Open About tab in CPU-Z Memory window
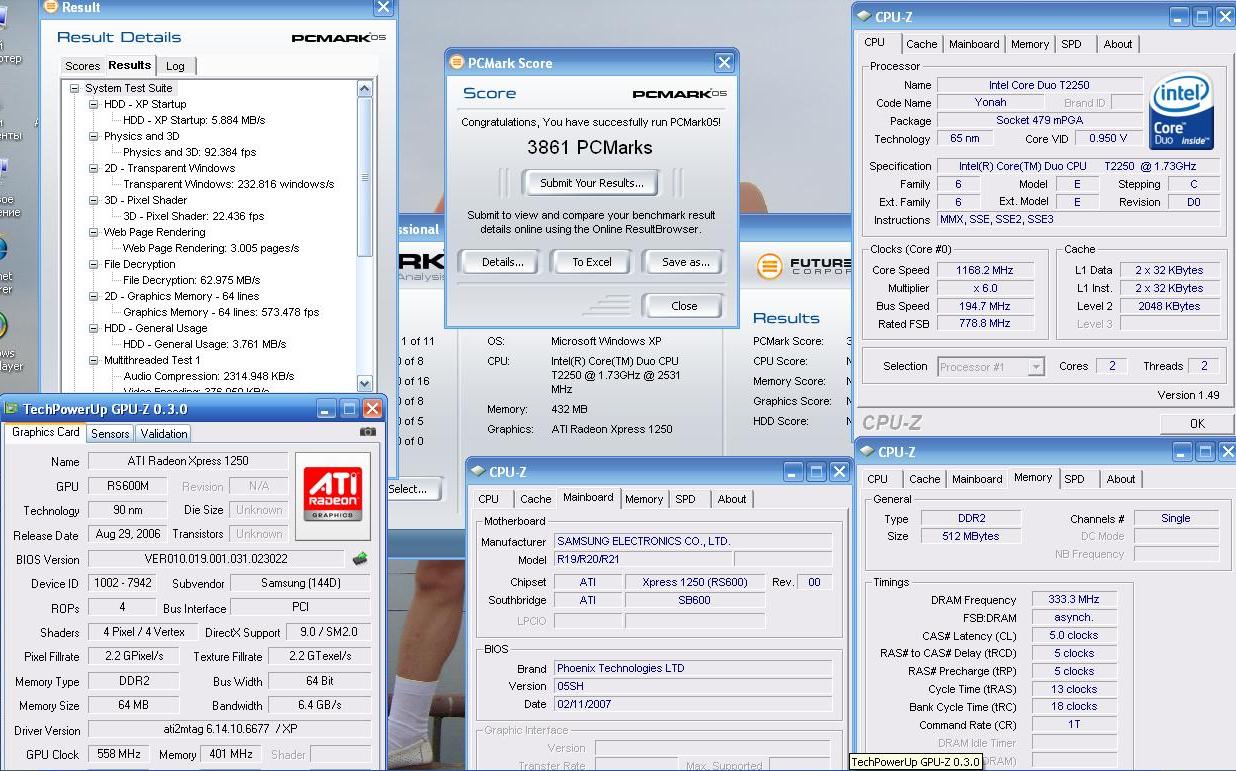 point(1121,479)
